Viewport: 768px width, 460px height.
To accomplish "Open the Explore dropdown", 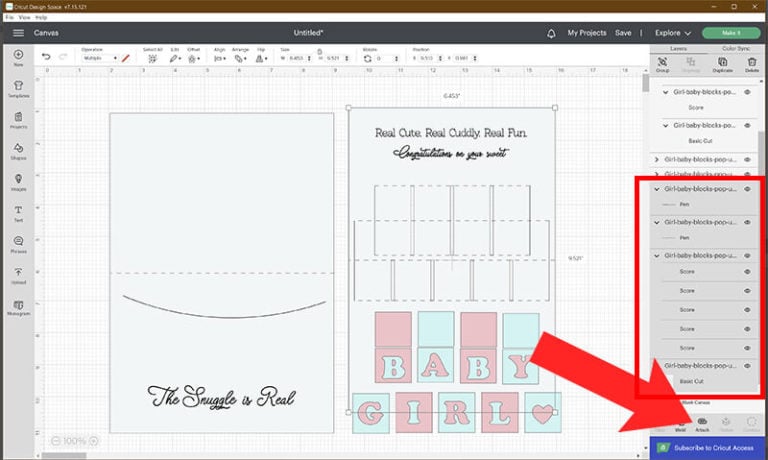I will click(x=672, y=33).
